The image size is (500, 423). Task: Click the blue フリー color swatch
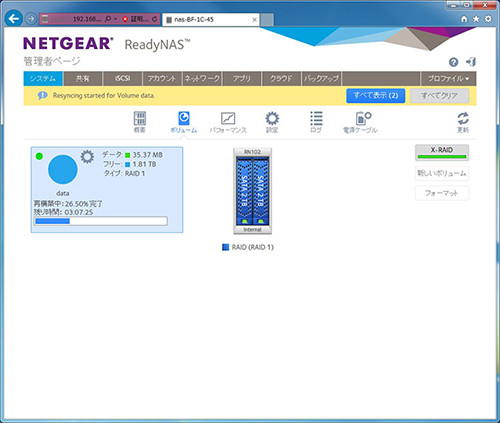(x=127, y=164)
